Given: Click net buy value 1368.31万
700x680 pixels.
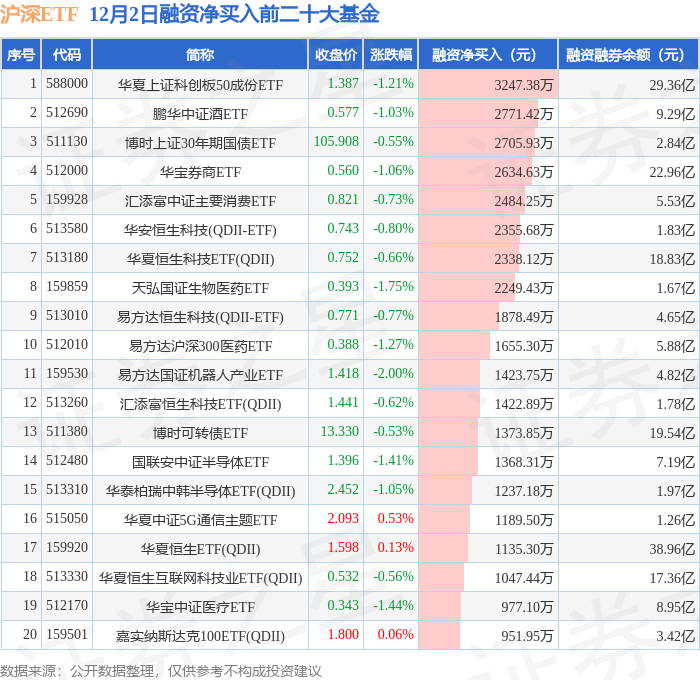Looking at the screenshot, I should [x=523, y=462].
